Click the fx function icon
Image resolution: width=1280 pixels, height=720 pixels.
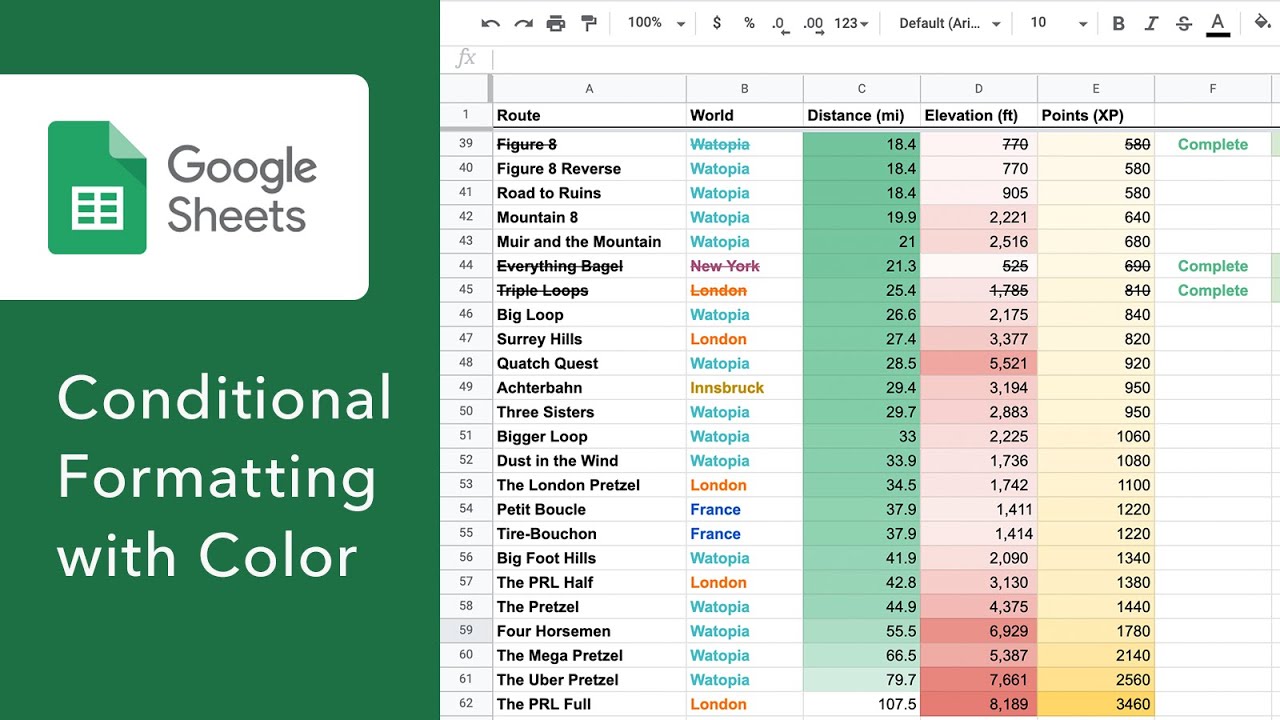[466, 58]
